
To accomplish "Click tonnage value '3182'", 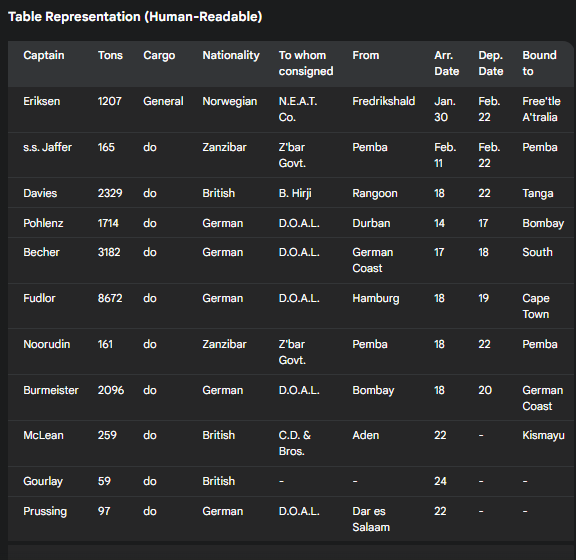I will pyautogui.click(x=109, y=252).
